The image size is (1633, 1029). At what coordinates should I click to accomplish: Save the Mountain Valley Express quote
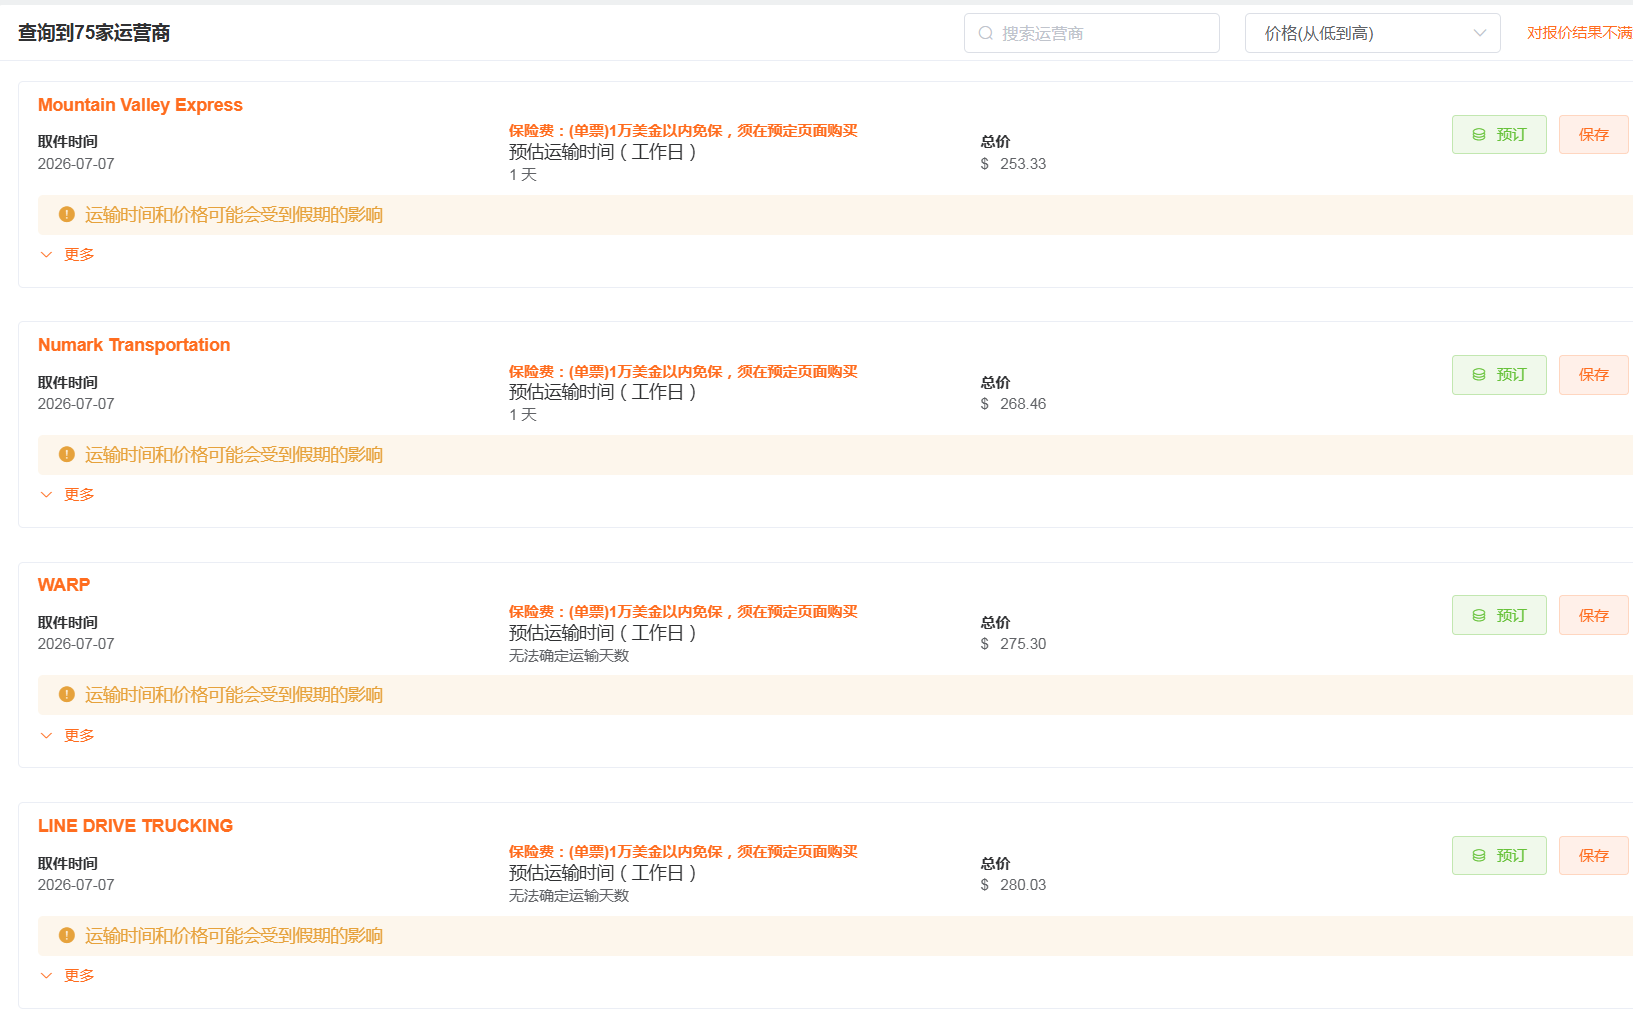pyautogui.click(x=1593, y=134)
